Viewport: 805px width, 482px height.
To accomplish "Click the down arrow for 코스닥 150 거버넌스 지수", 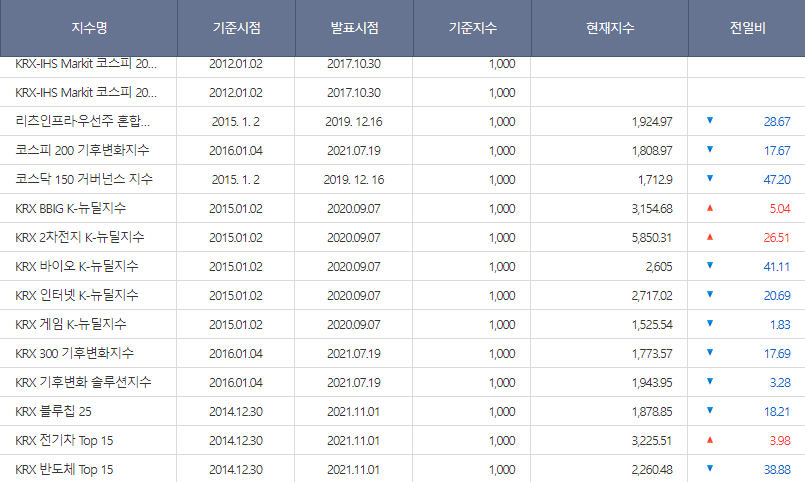I will tap(710, 179).
